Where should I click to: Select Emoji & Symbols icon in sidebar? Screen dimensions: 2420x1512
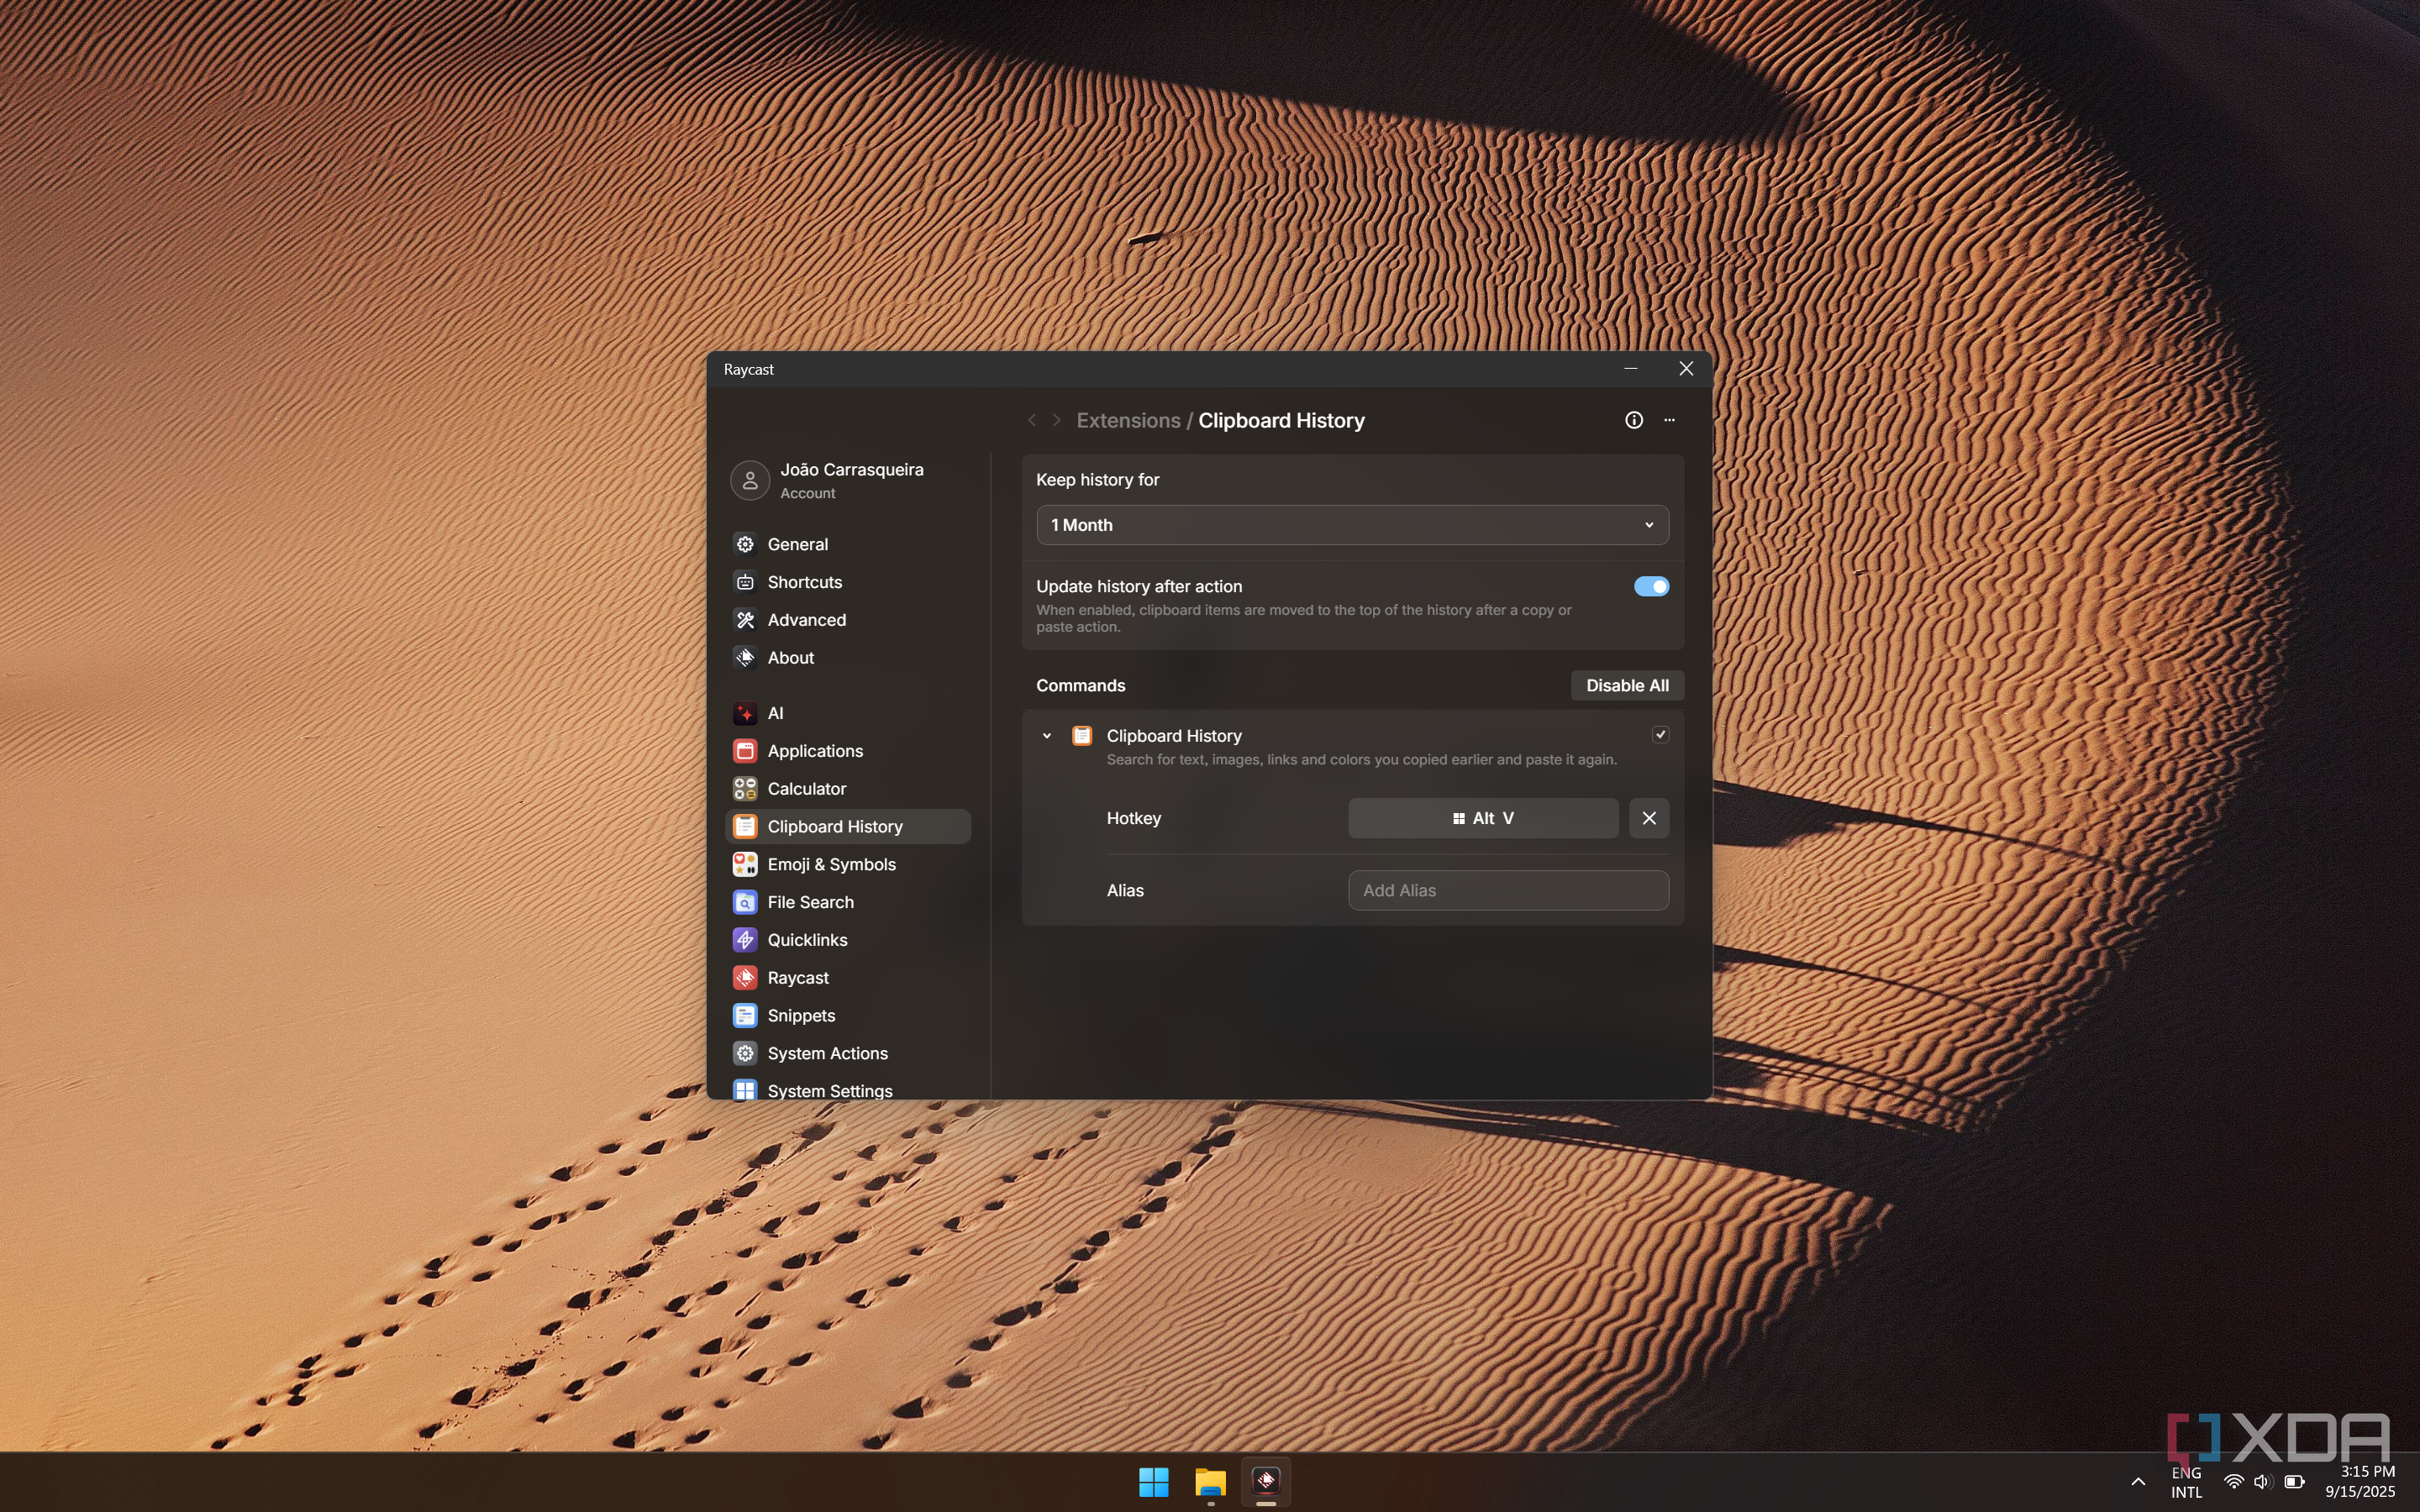[745, 864]
